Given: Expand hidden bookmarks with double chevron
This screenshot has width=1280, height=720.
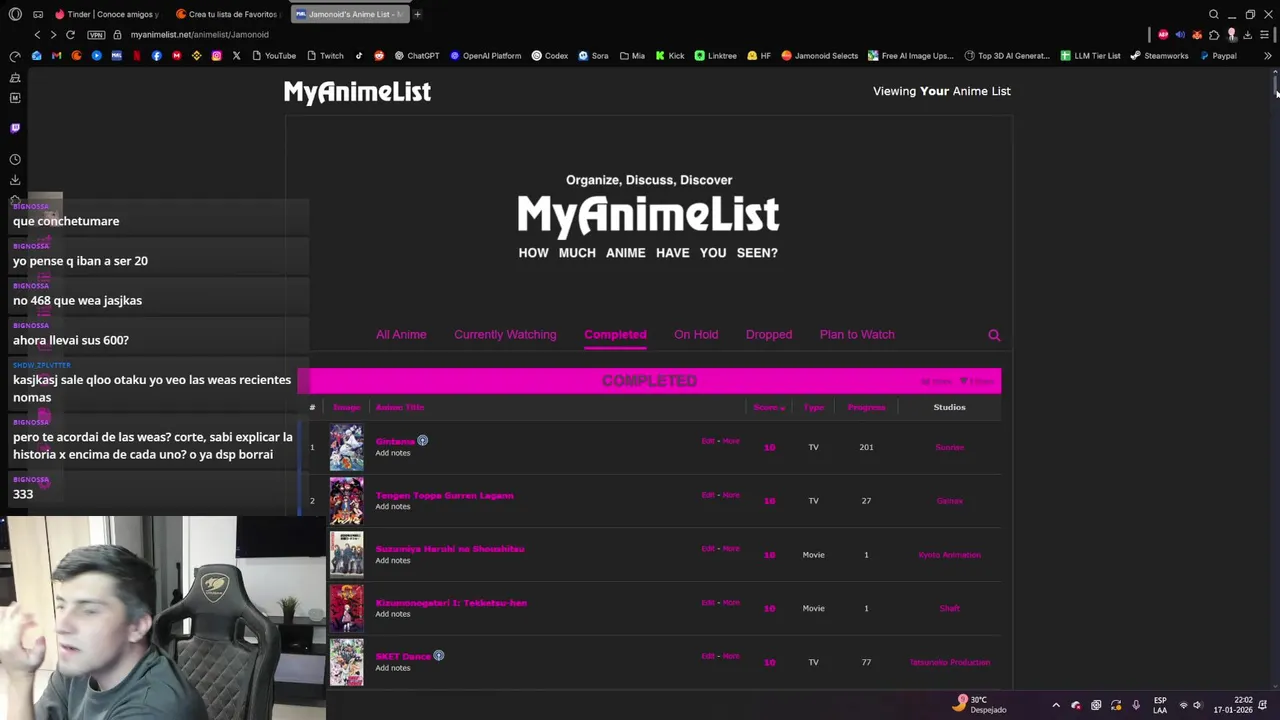Looking at the screenshot, I should [1268, 56].
